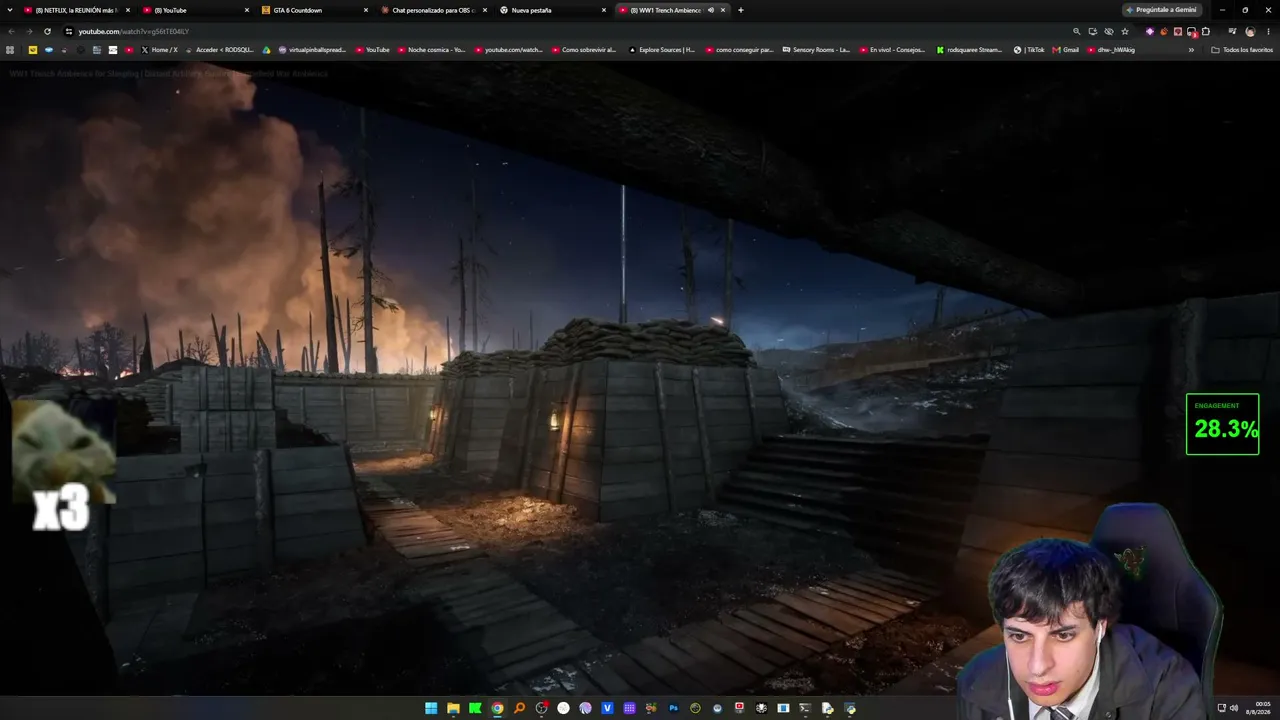This screenshot has height=720, width=1280.
Task: Open the Gmail bookmark
Action: coord(1066,49)
